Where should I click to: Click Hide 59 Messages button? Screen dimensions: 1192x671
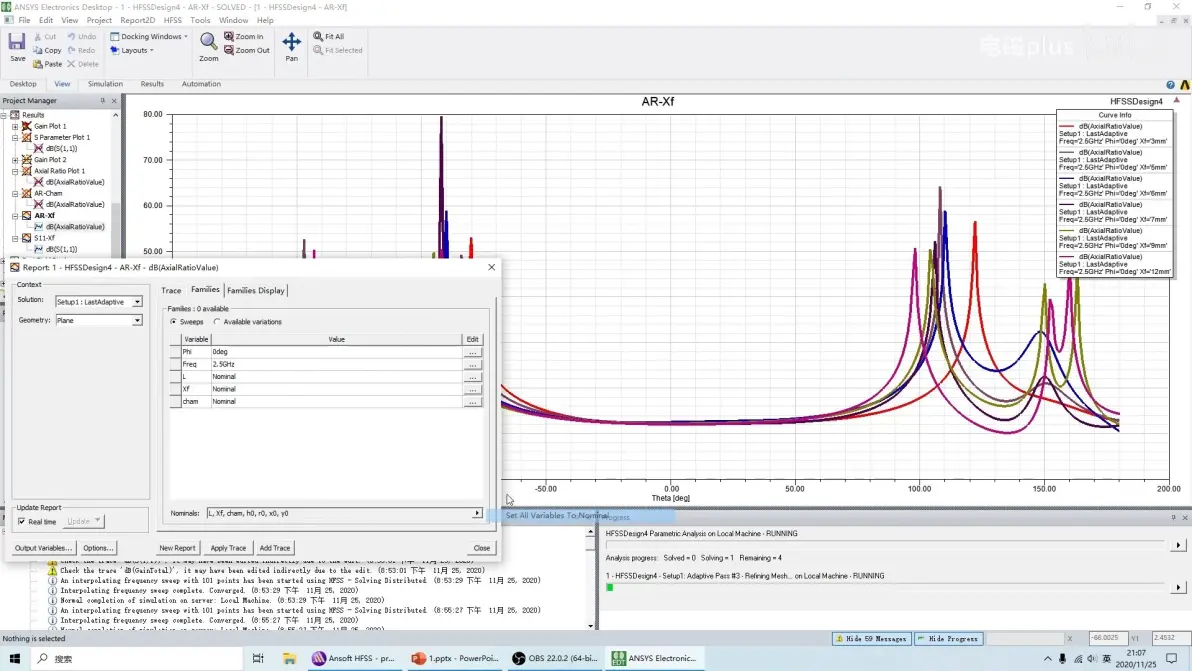871,639
